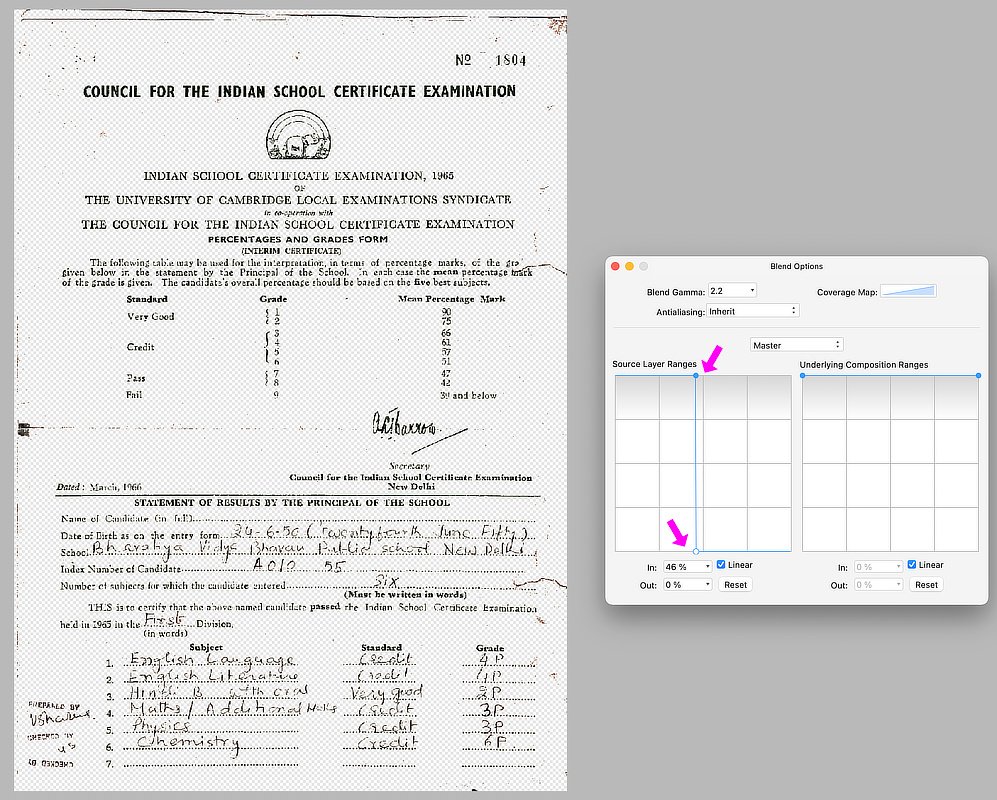Click handwritten 'Physics' subject entry
This screenshot has height=800, width=997.
click(161, 726)
